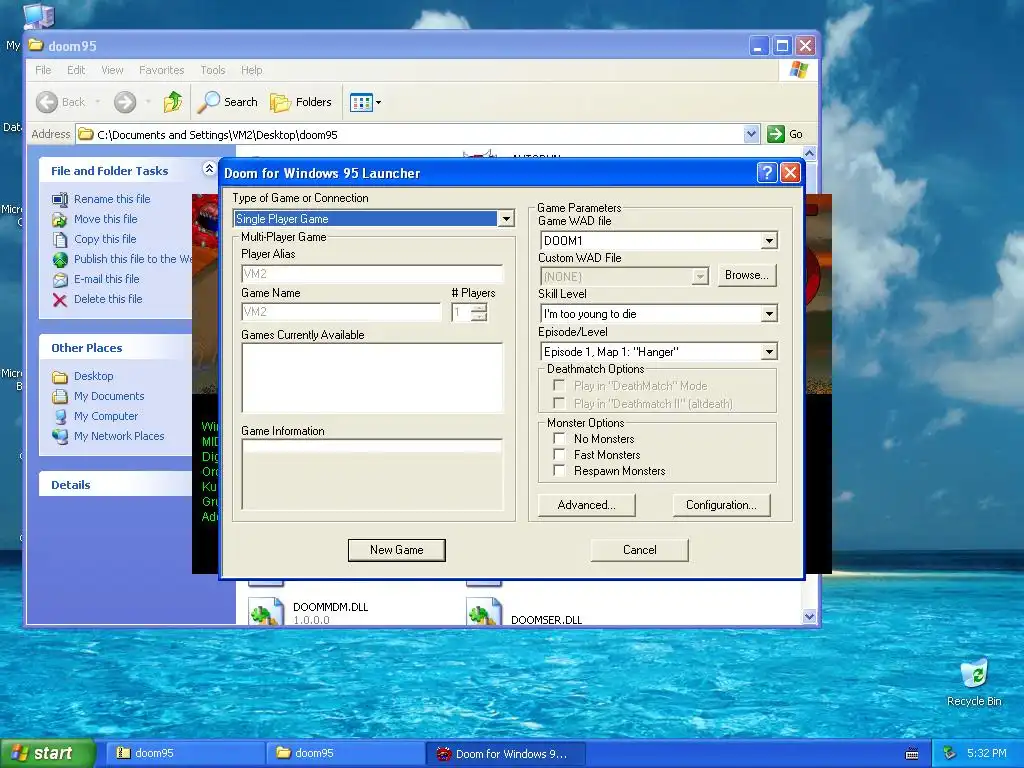Click the Browse... button for custom WAD

(x=746, y=275)
